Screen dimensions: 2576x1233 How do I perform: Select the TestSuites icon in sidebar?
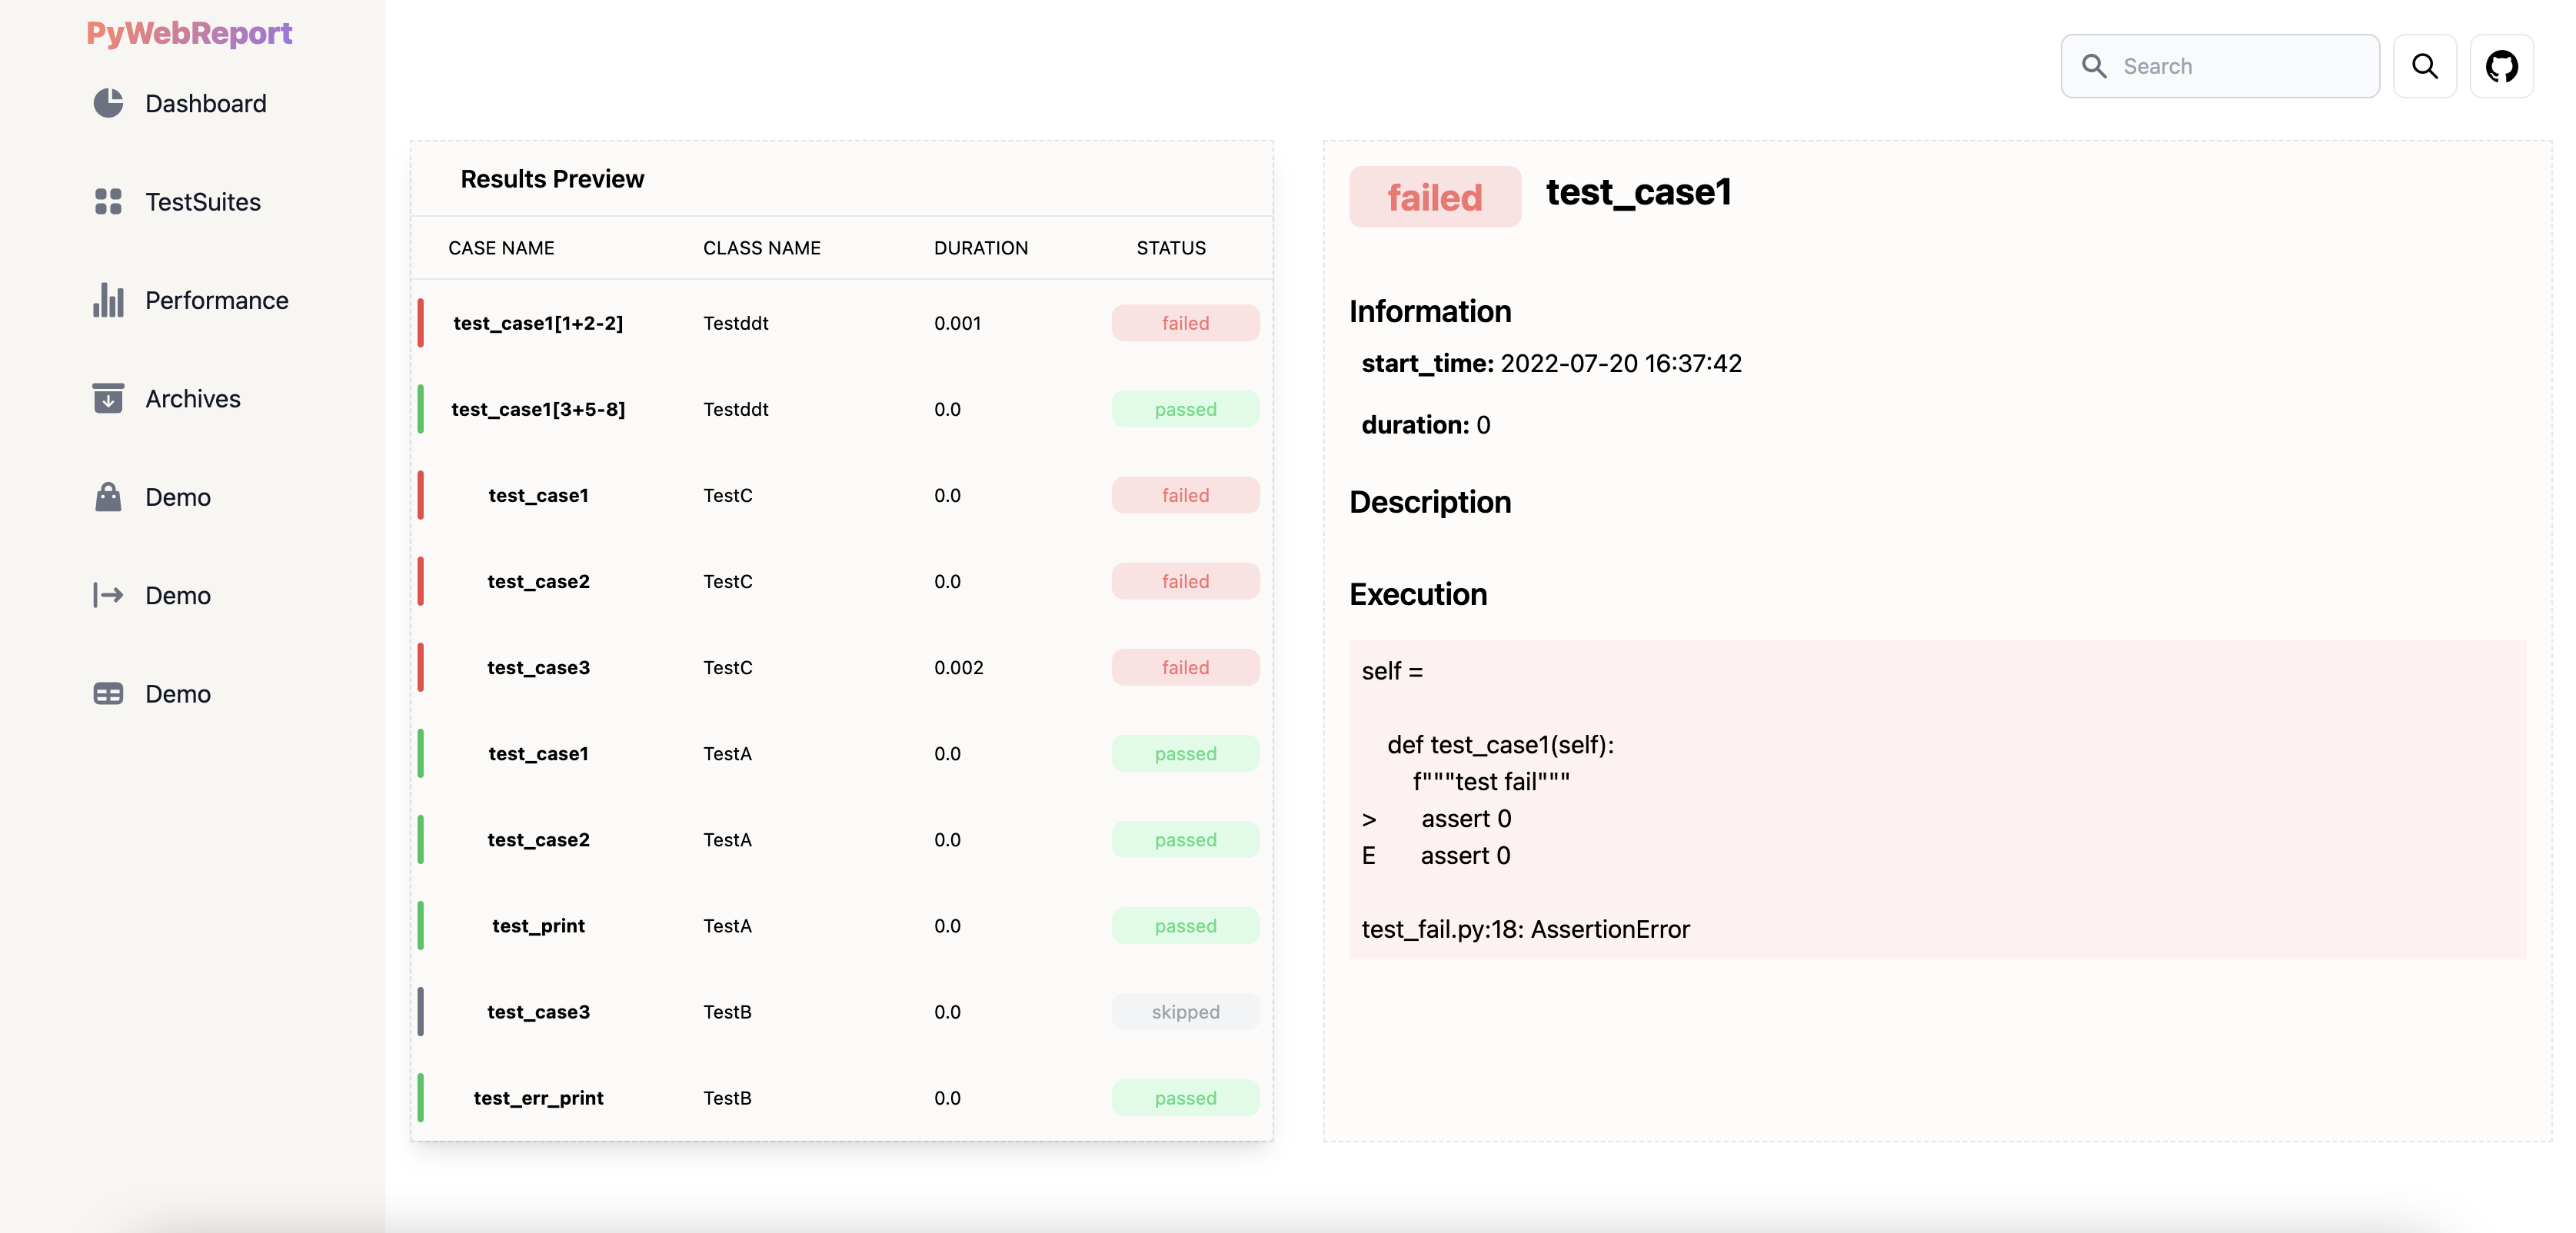pos(107,202)
